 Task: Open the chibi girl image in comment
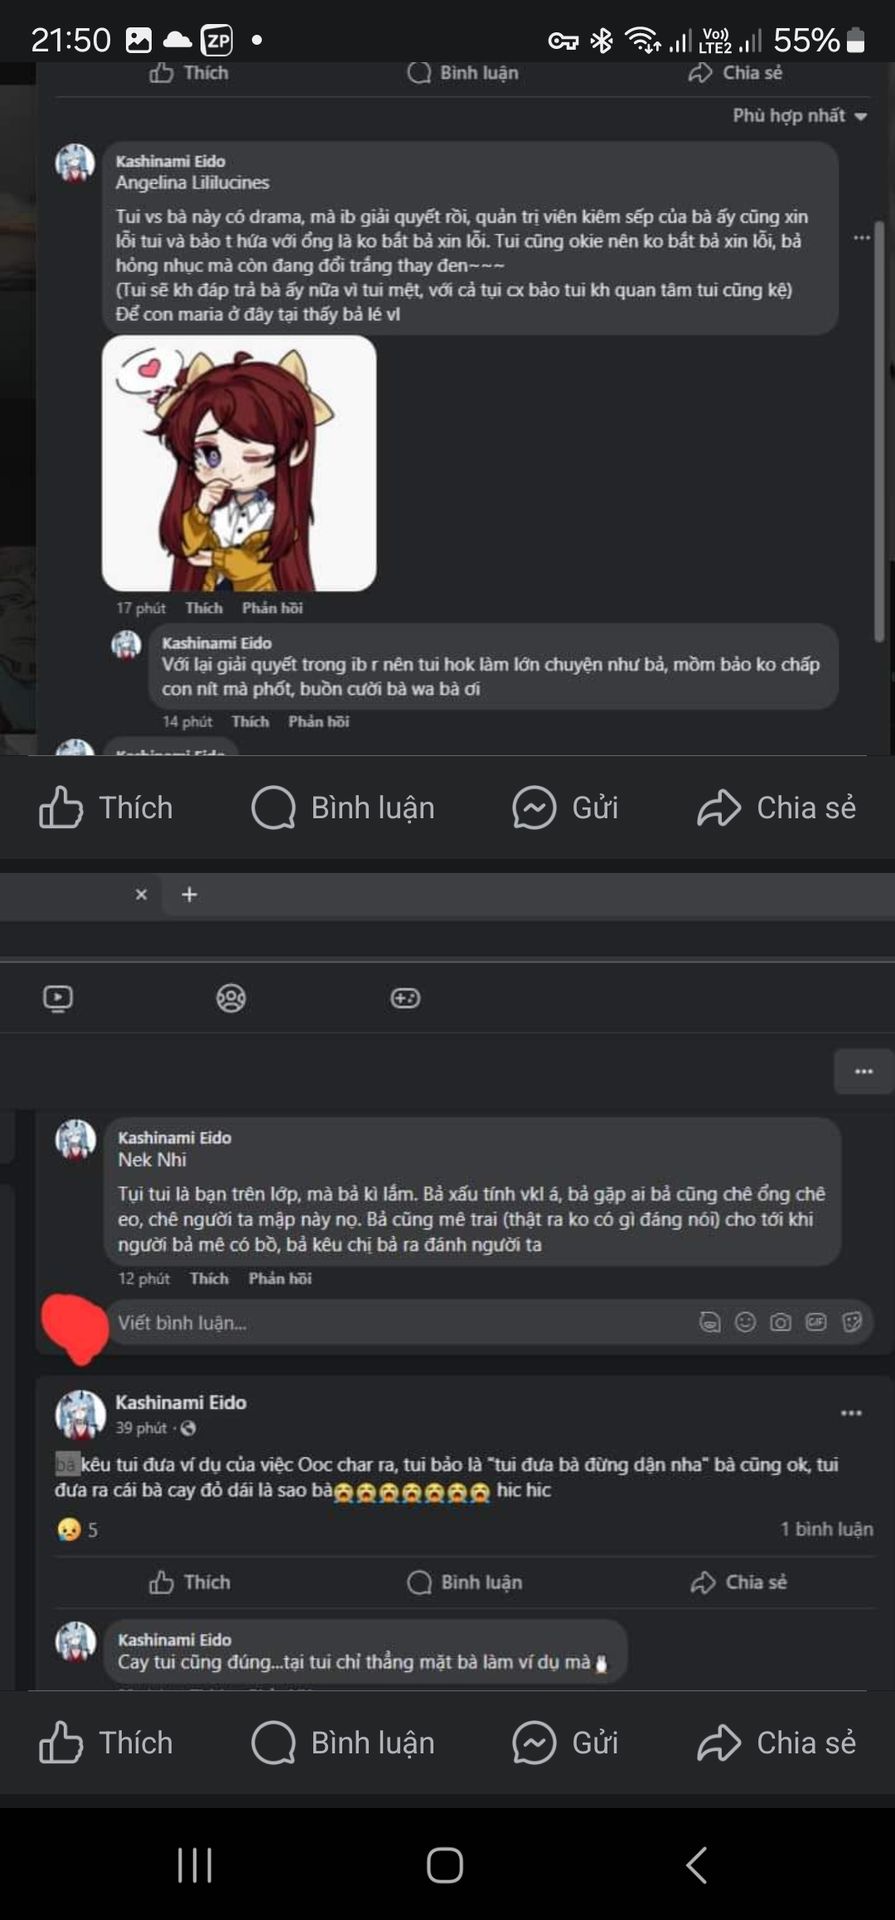click(239, 463)
